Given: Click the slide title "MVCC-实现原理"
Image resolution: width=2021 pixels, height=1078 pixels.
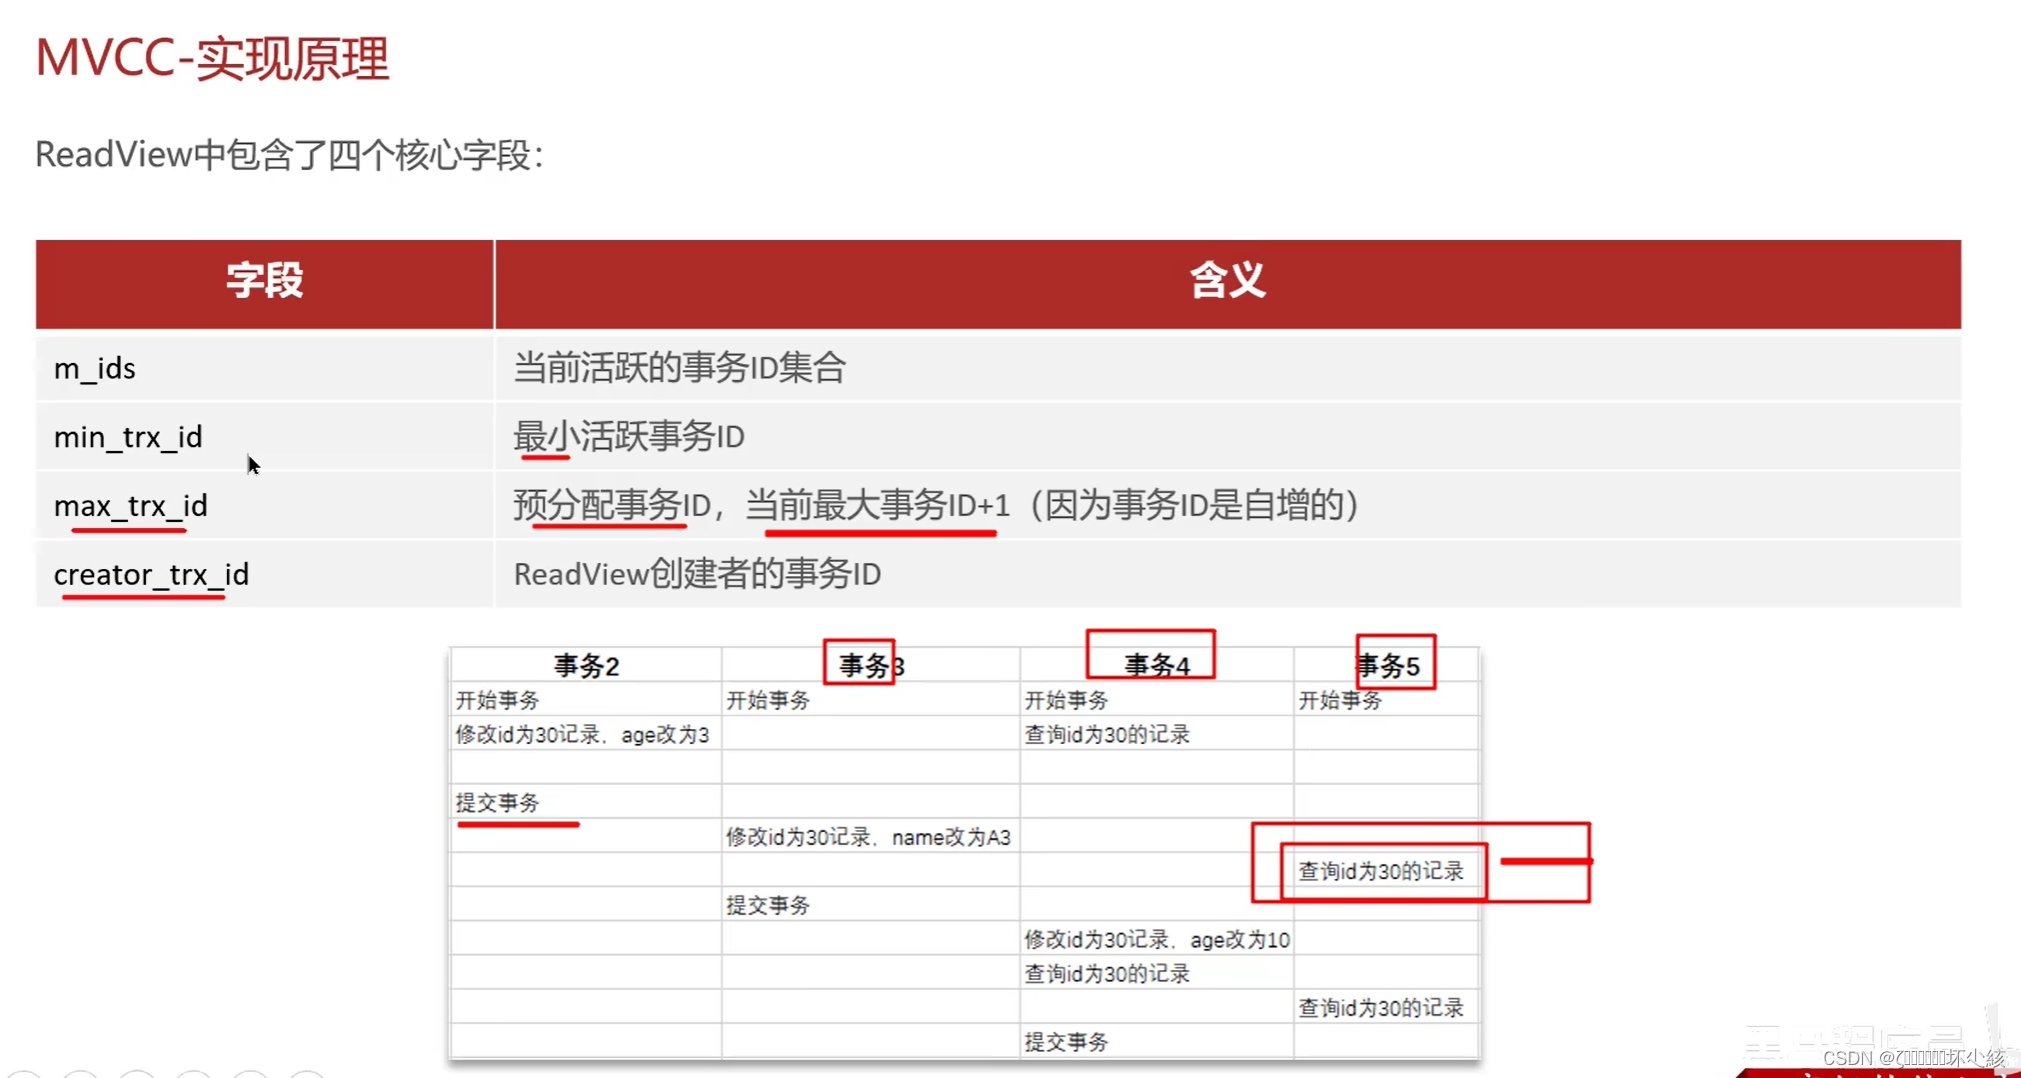Looking at the screenshot, I should click(x=212, y=59).
